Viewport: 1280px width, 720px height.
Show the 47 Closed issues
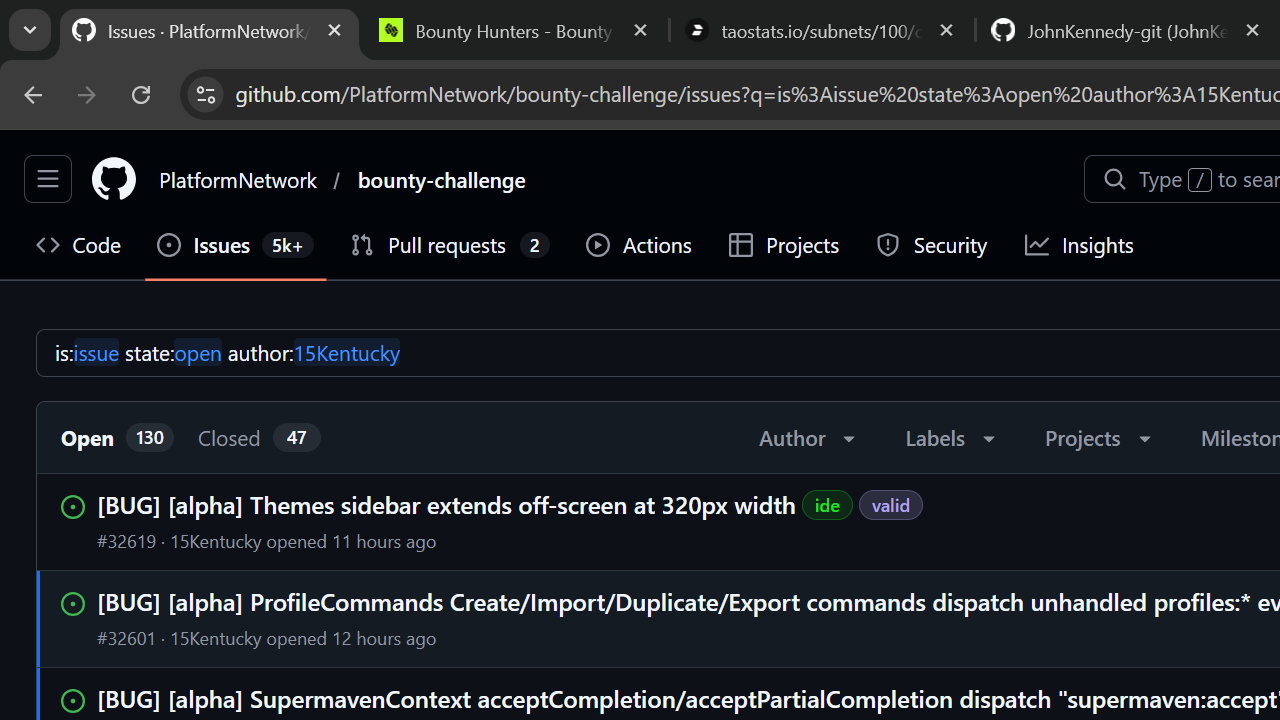(x=259, y=438)
